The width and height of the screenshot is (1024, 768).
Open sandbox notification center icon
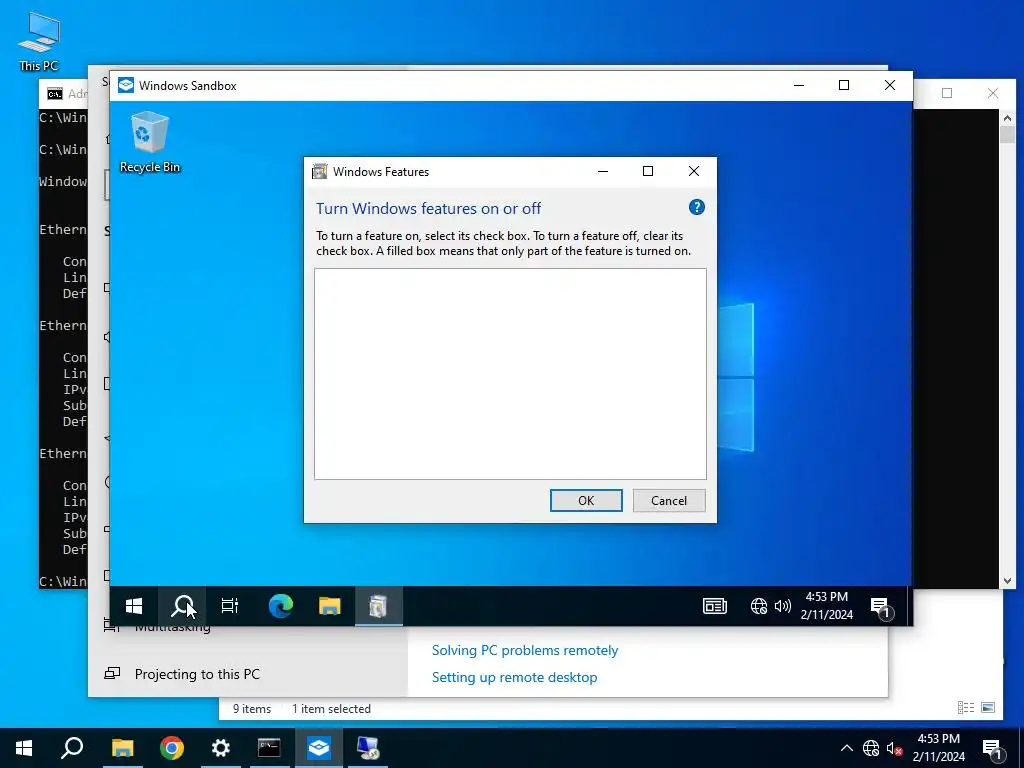(x=882, y=607)
